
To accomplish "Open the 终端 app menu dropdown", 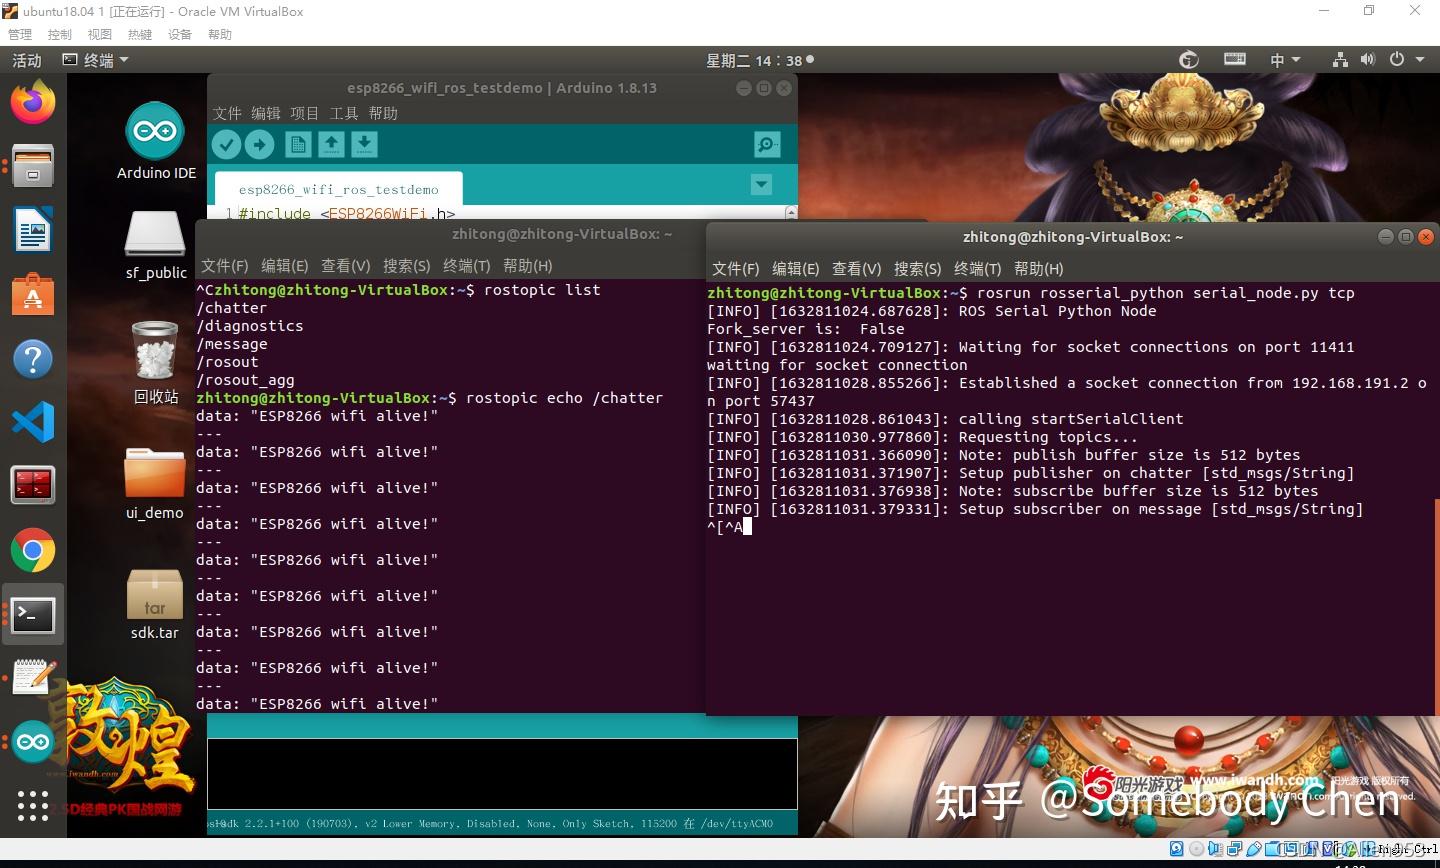I will point(96,61).
